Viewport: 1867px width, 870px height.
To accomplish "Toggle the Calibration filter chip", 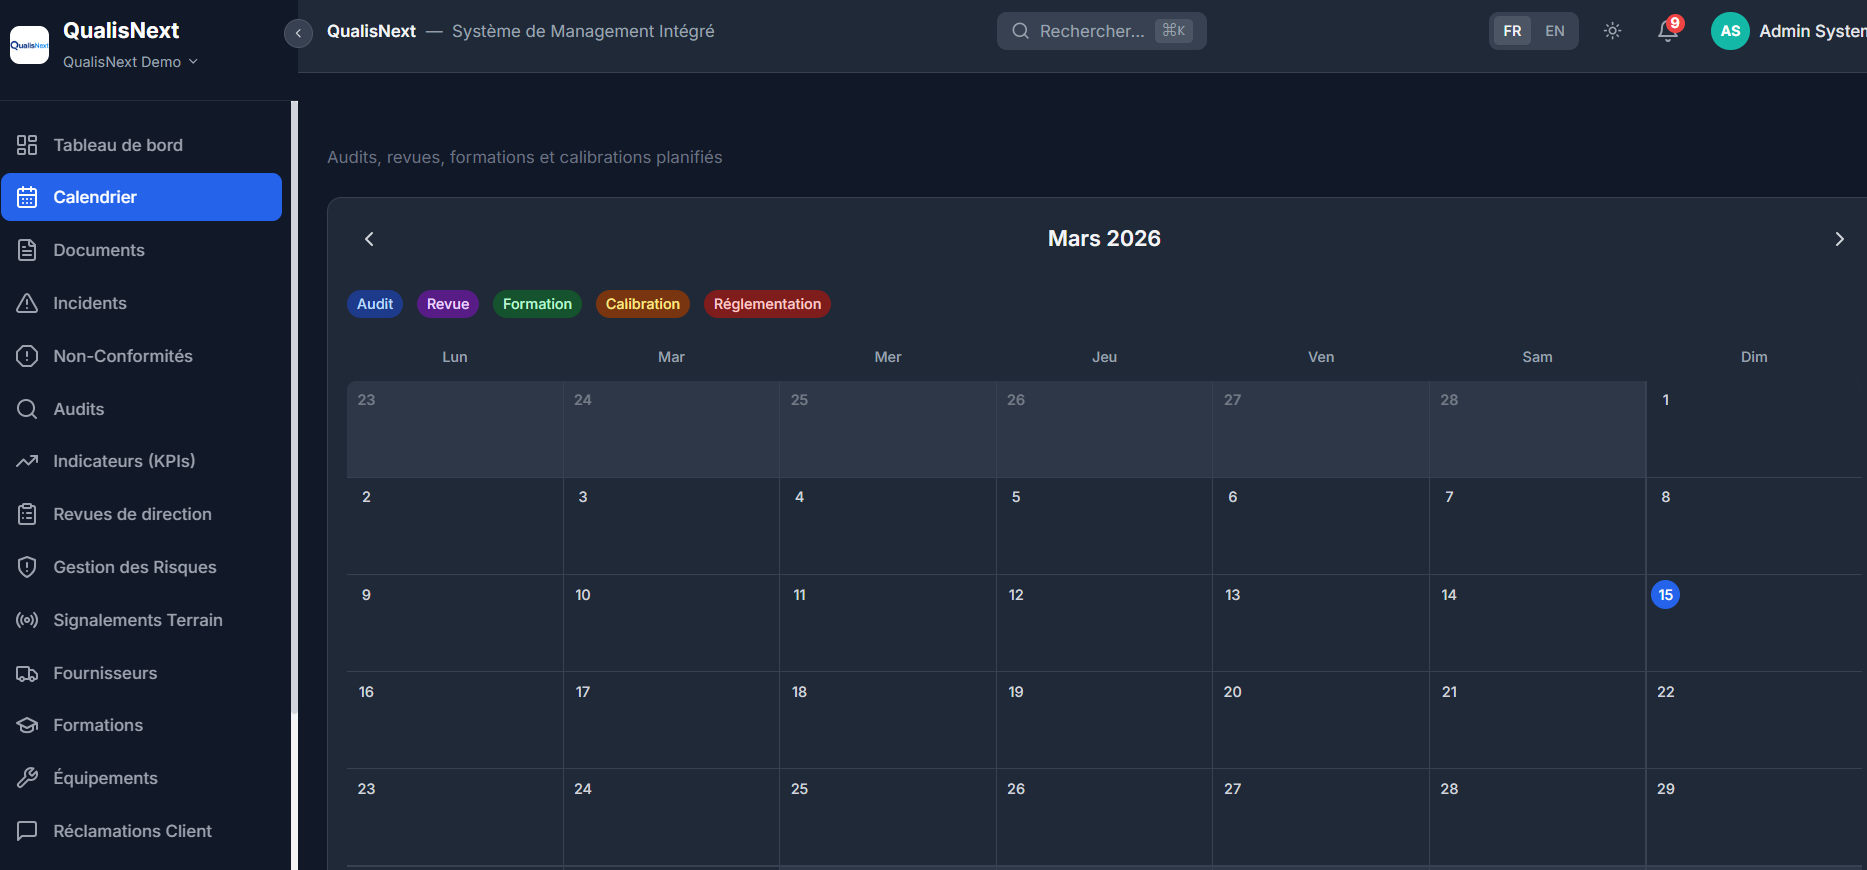I will (643, 304).
